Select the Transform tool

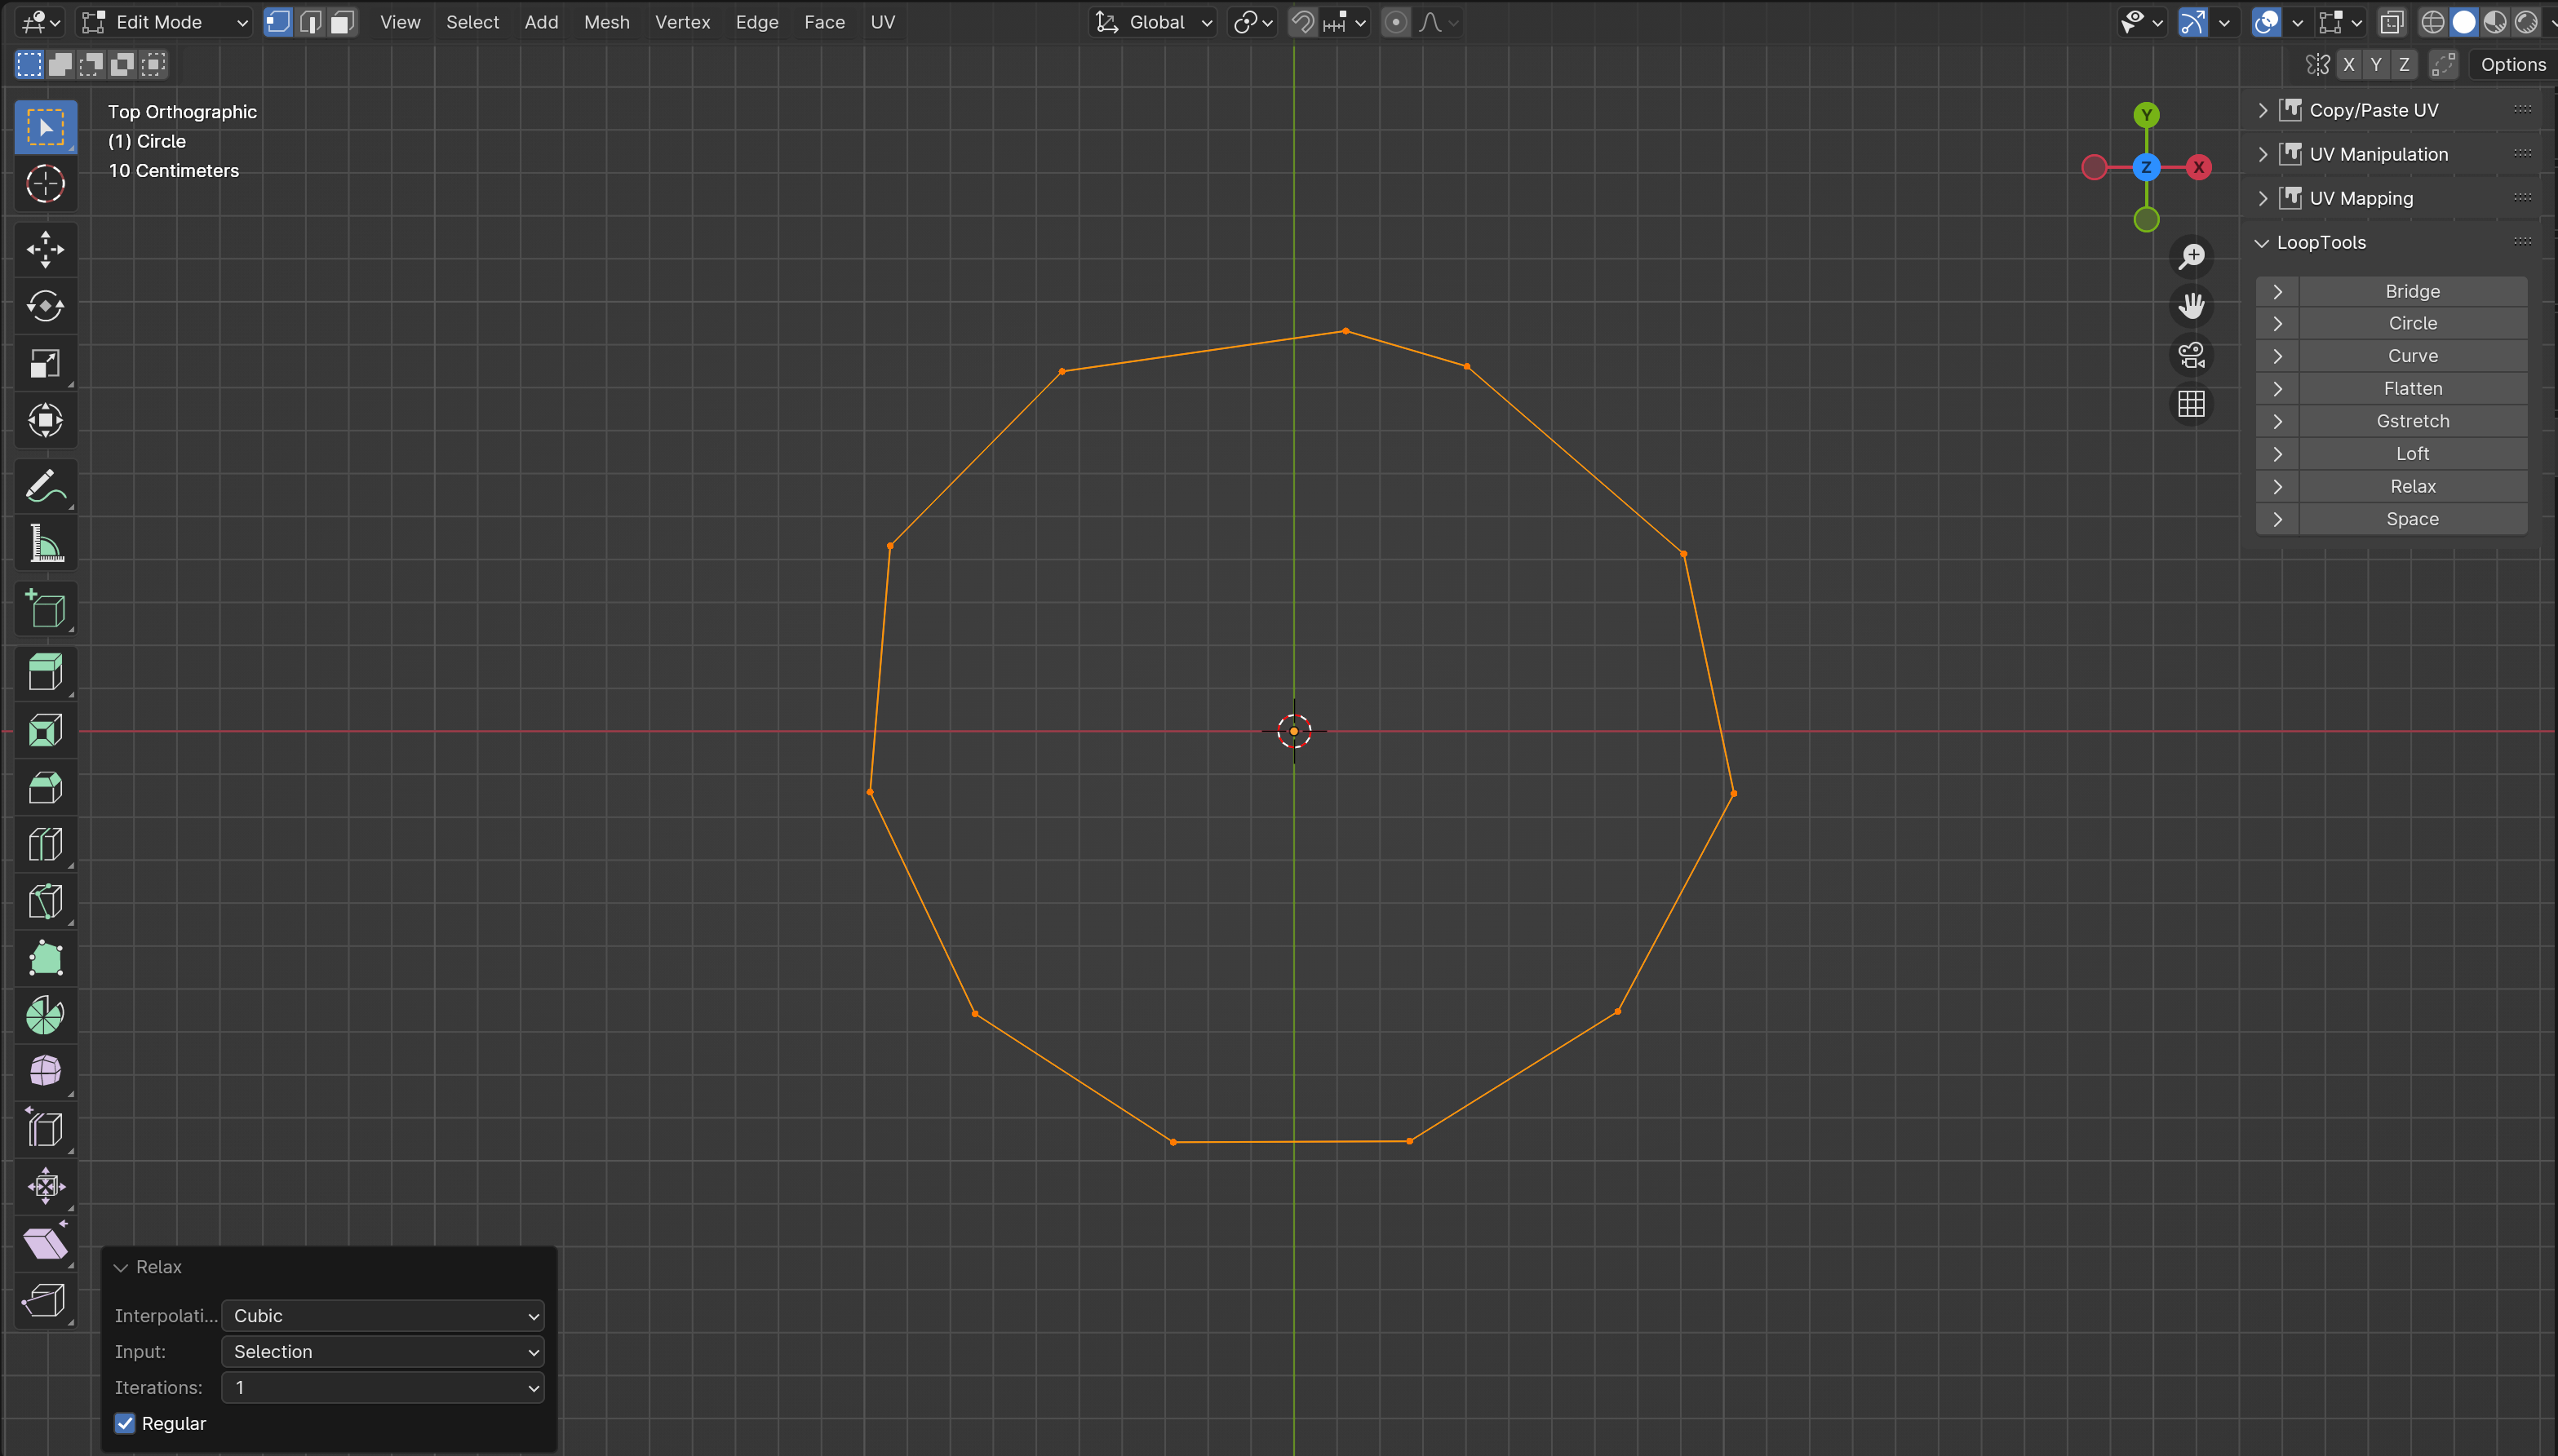click(45, 420)
